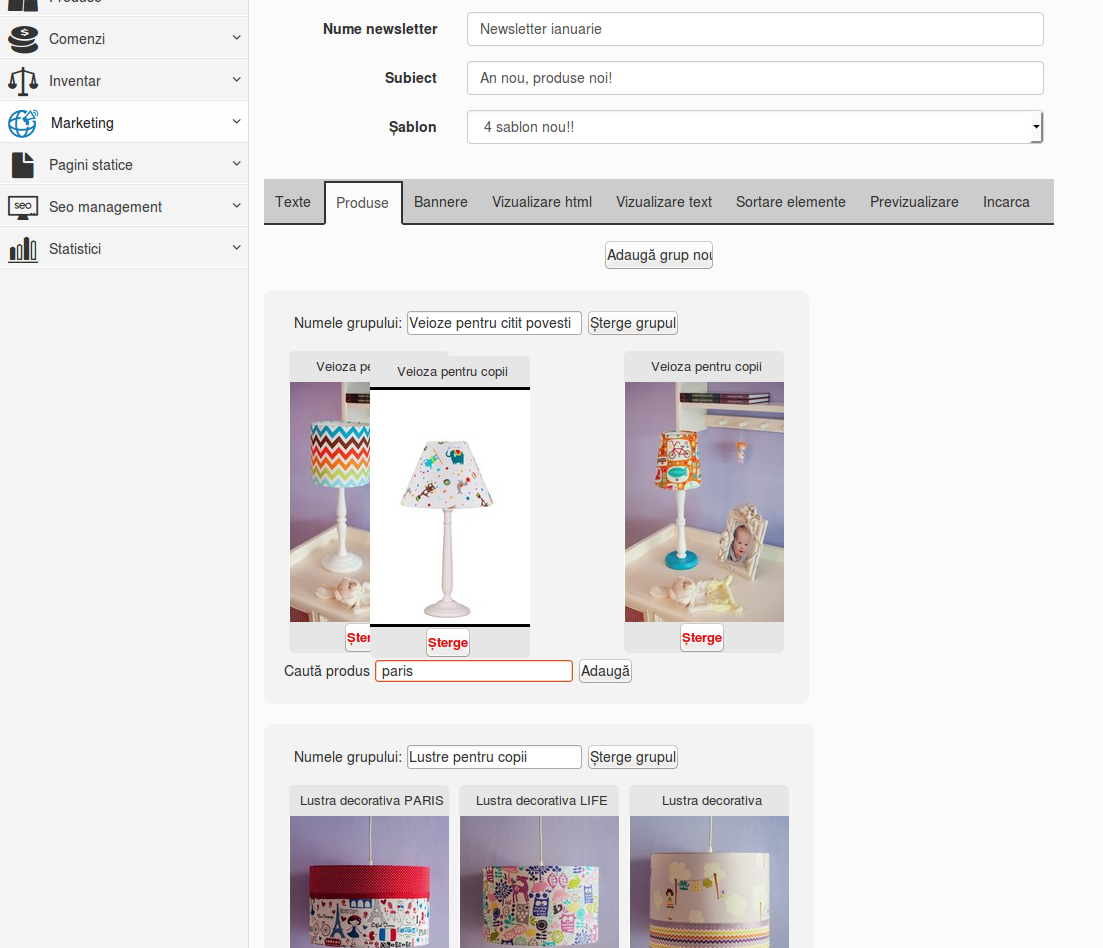Click Șterge under the chevron lamp card
The width and height of the screenshot is (1103, 948).
(x=357, y=638)
